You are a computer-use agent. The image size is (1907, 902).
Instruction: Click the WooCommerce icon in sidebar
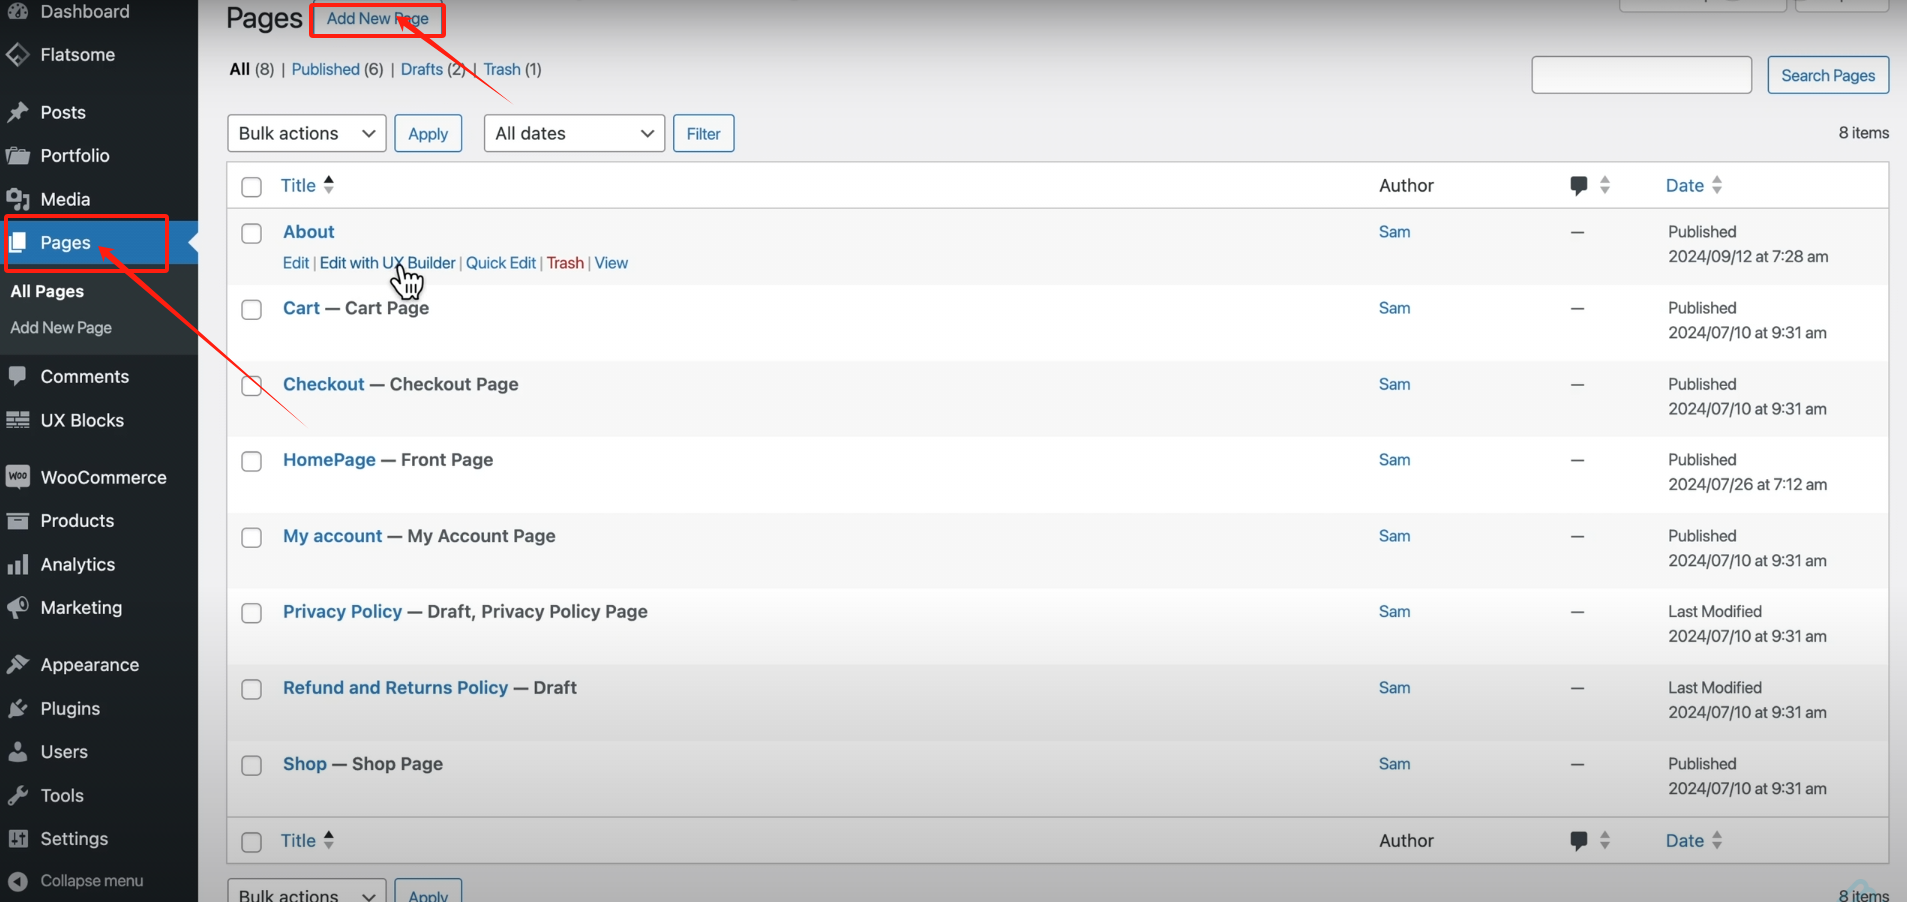(x=18, y=477)
